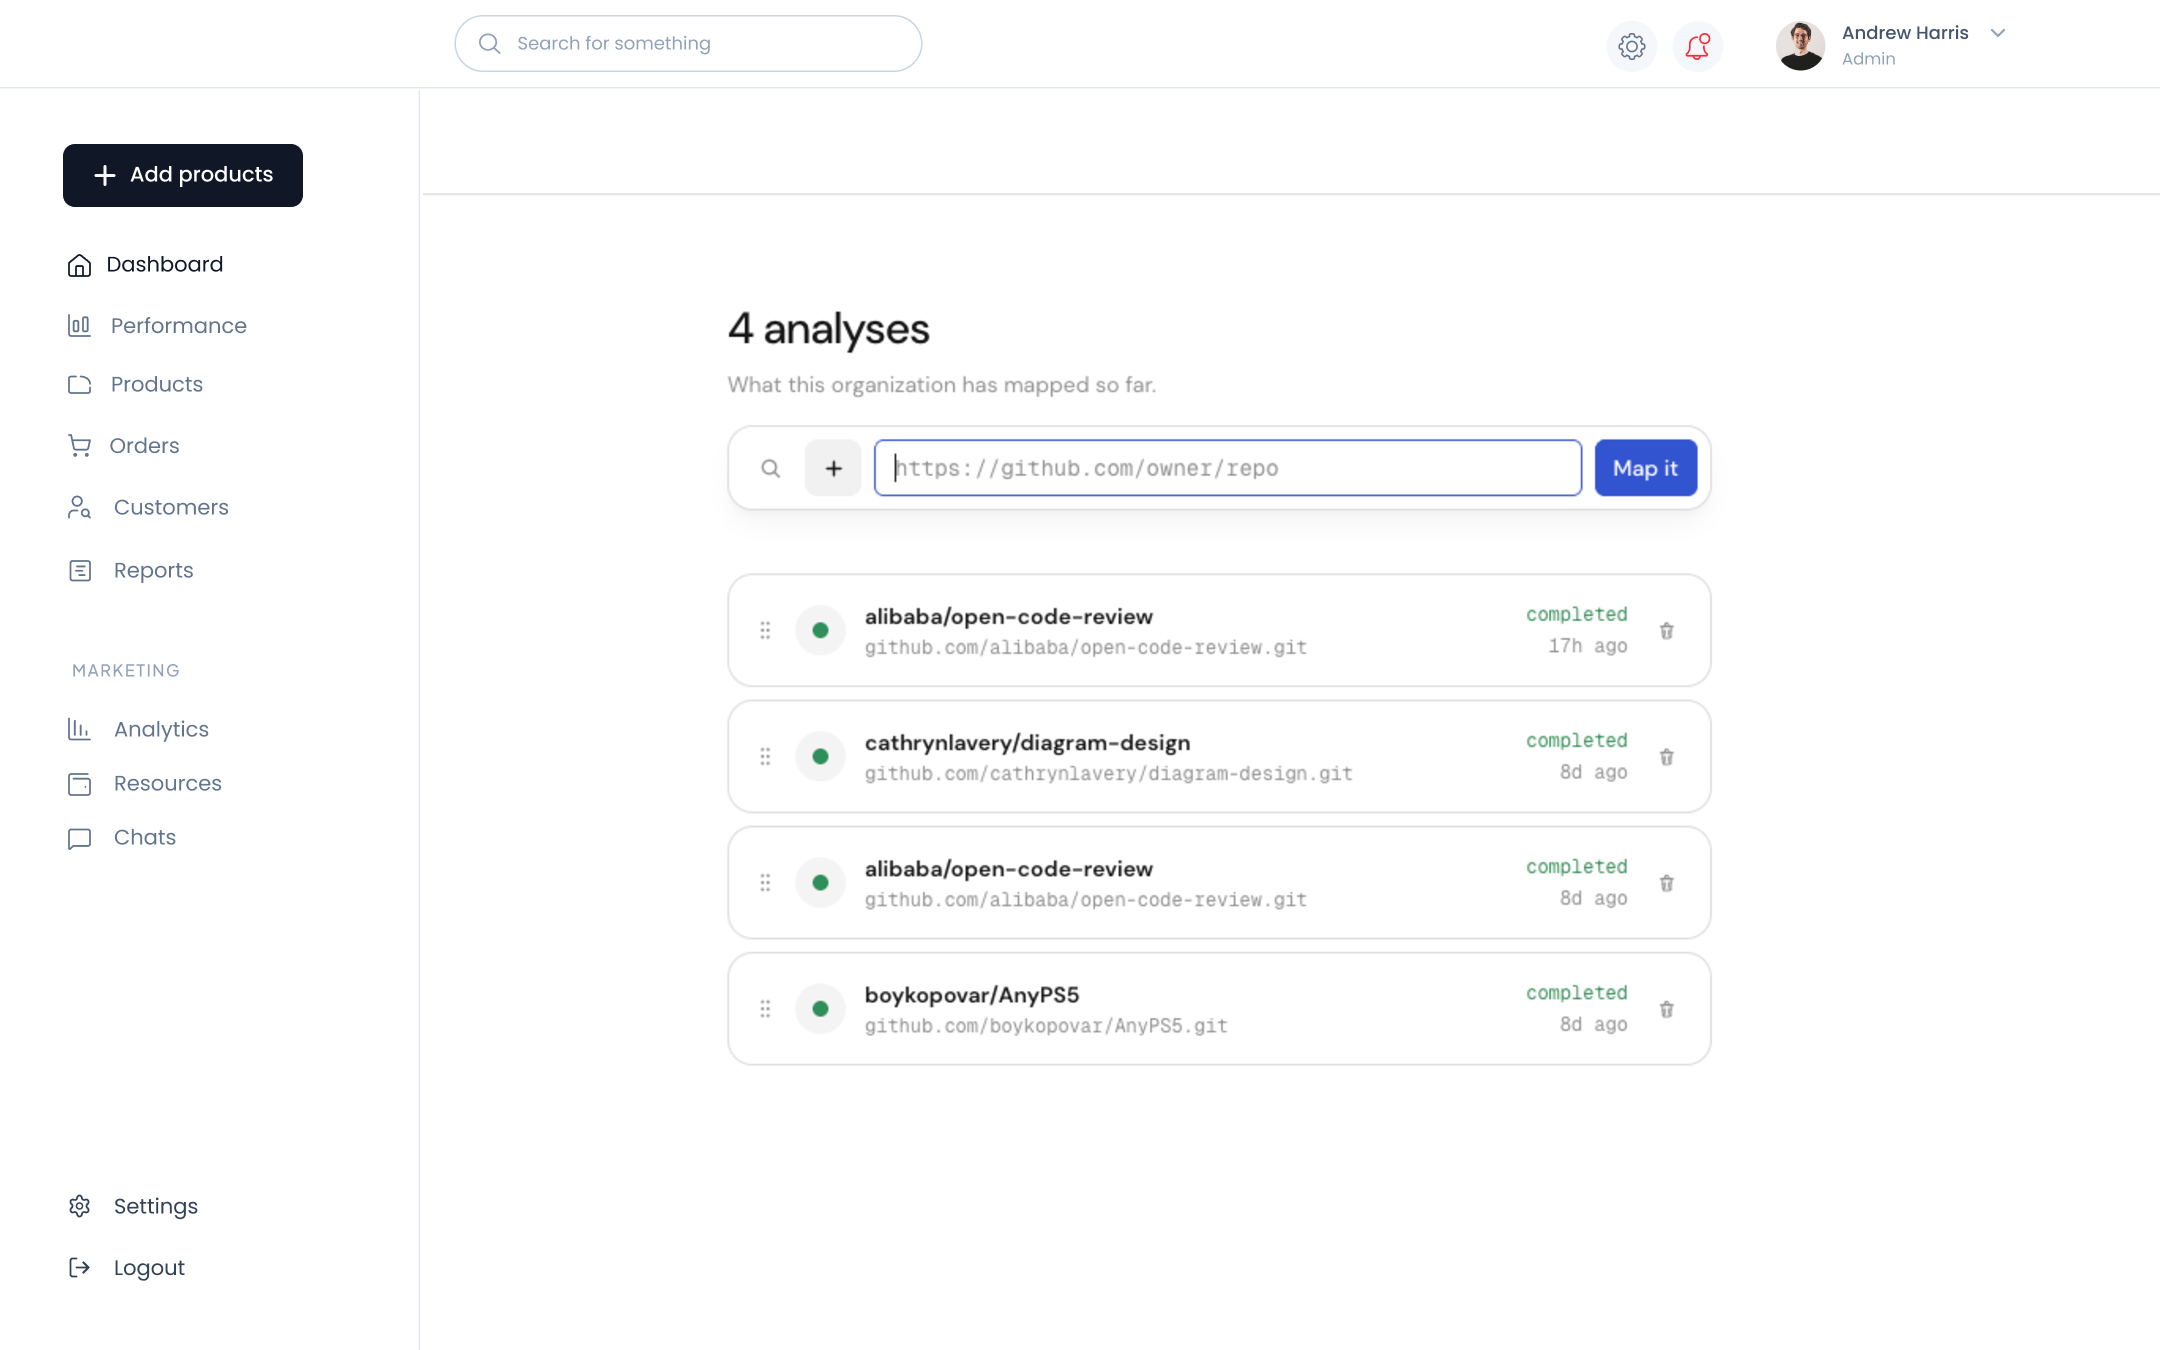
Task: Click drag handle of the boykopovar/AnyPS5 row
Action: [765, 1008]
